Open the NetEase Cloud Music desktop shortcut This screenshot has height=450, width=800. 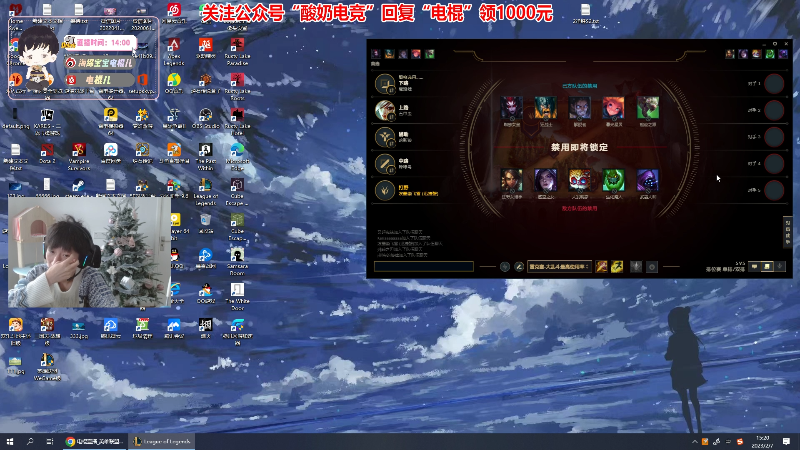(174, 13)
